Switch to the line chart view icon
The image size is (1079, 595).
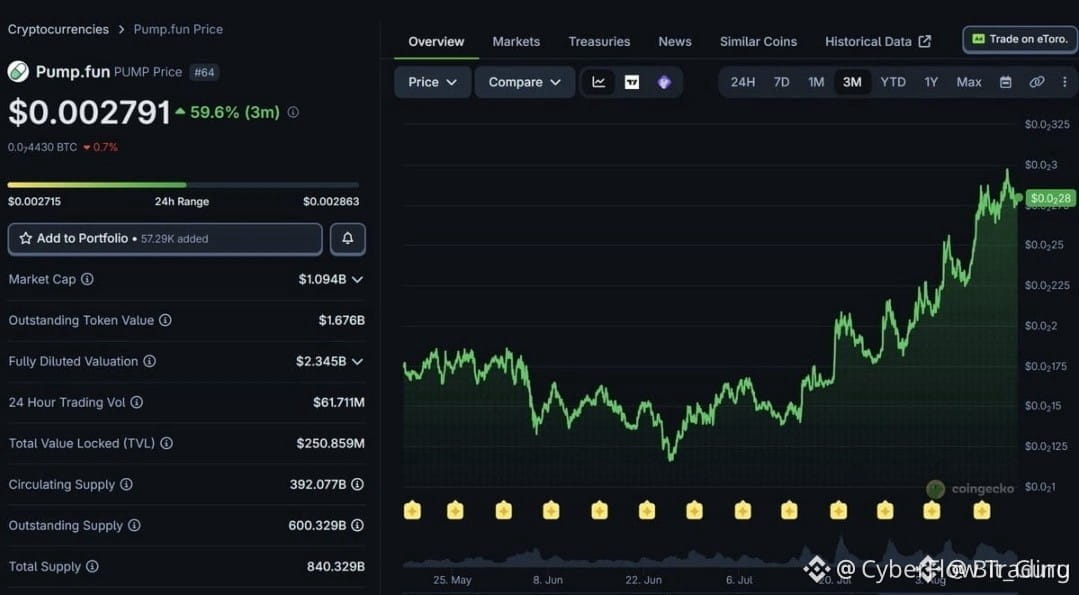599,83
